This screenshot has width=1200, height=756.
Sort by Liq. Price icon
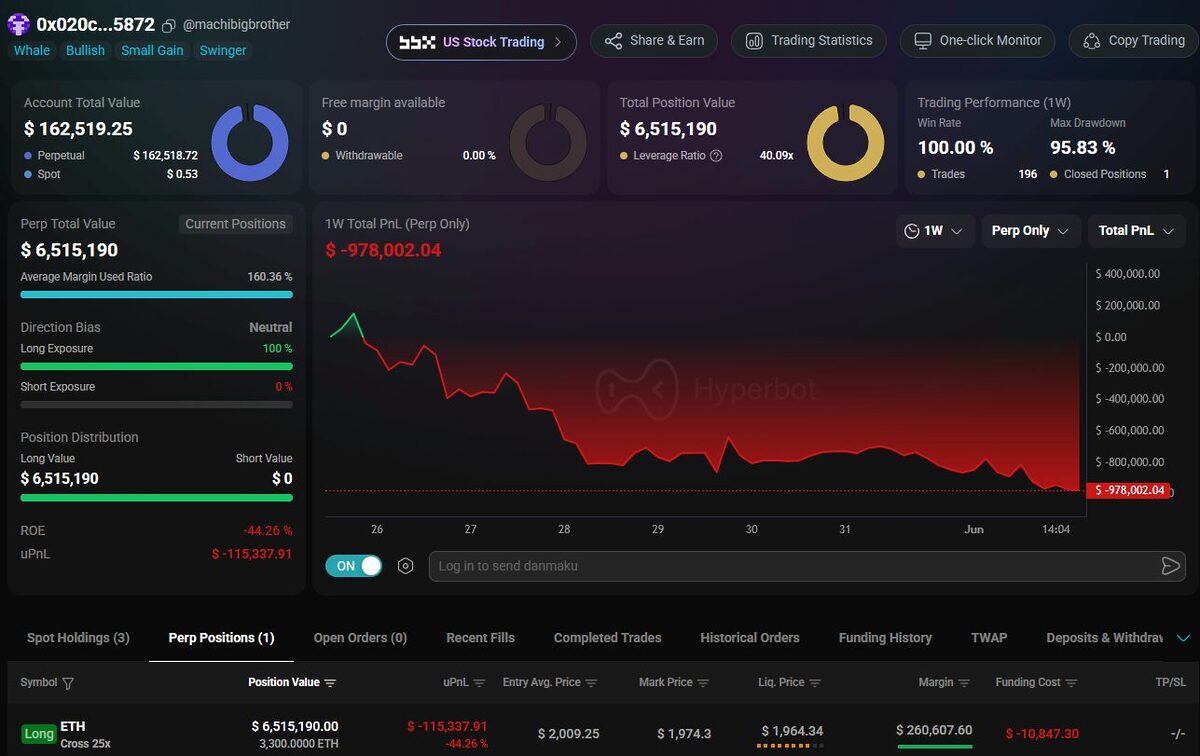coord(815,683)
